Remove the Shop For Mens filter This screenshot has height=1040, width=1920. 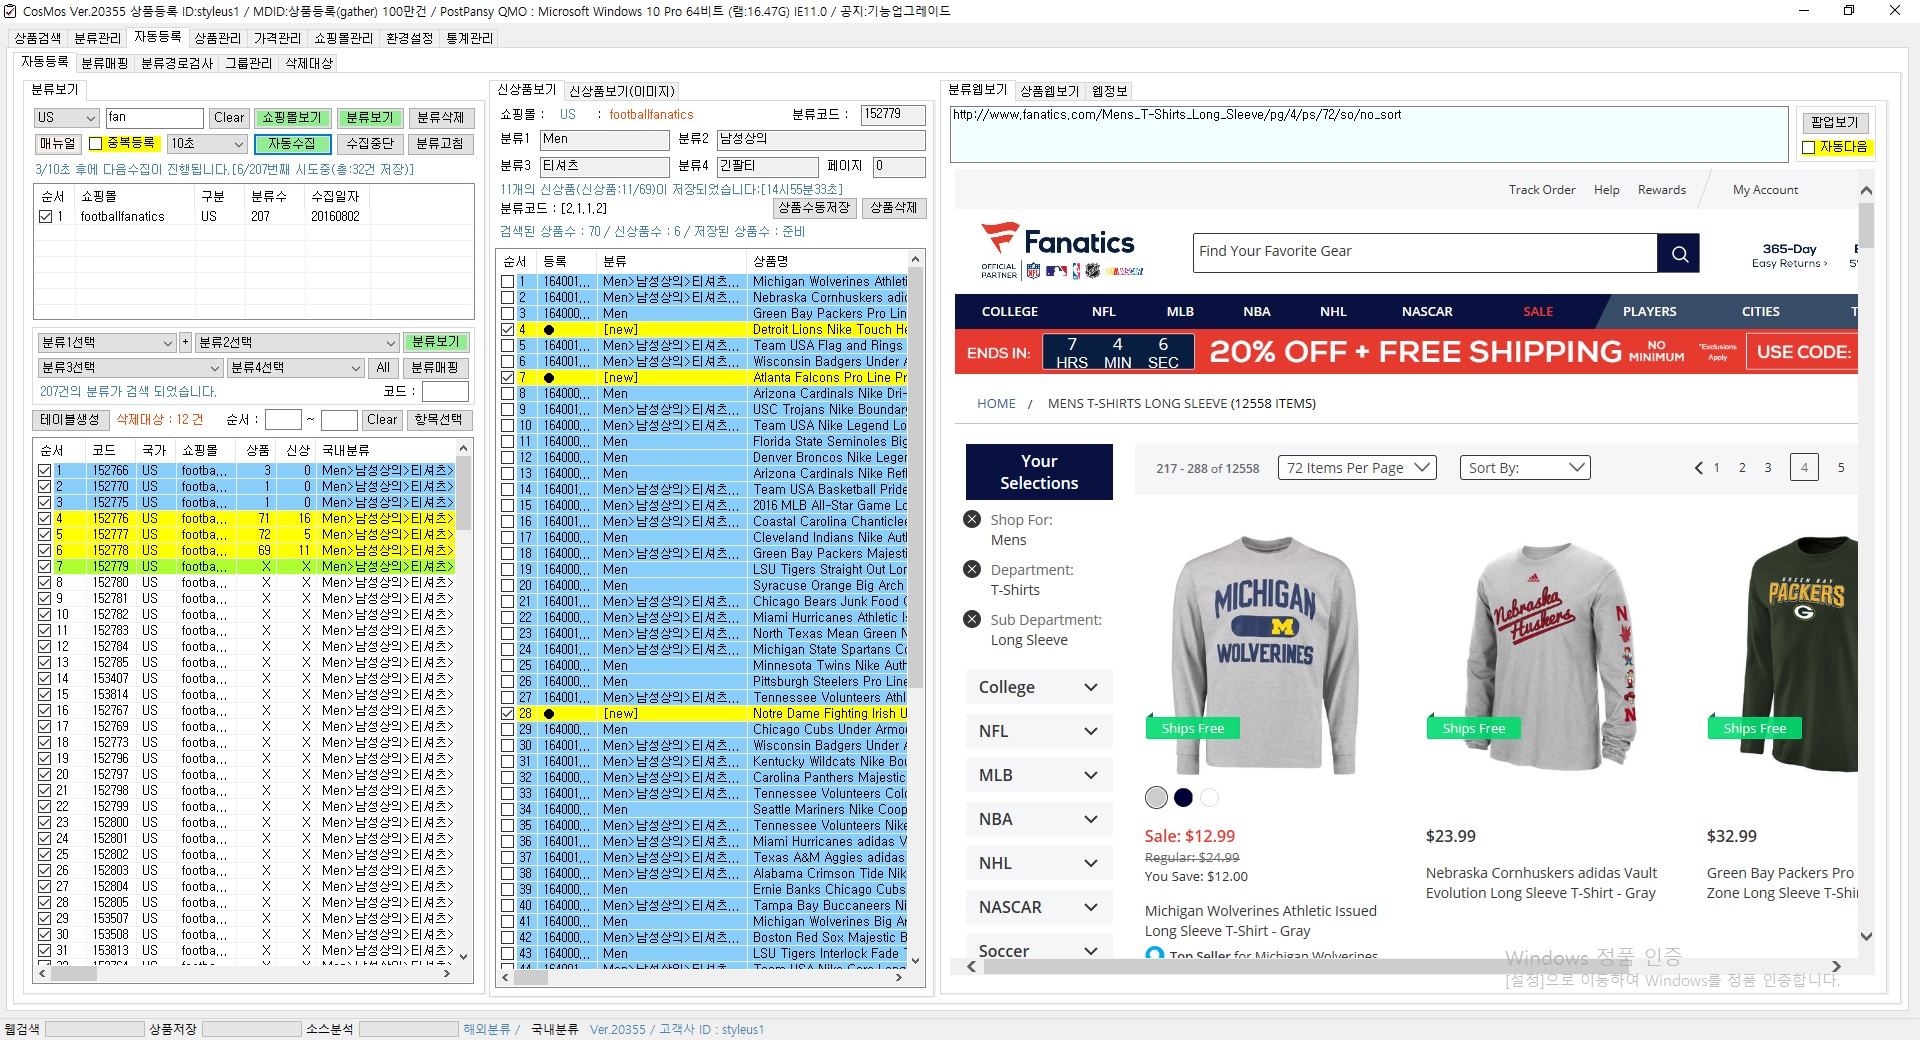[971, 519]
